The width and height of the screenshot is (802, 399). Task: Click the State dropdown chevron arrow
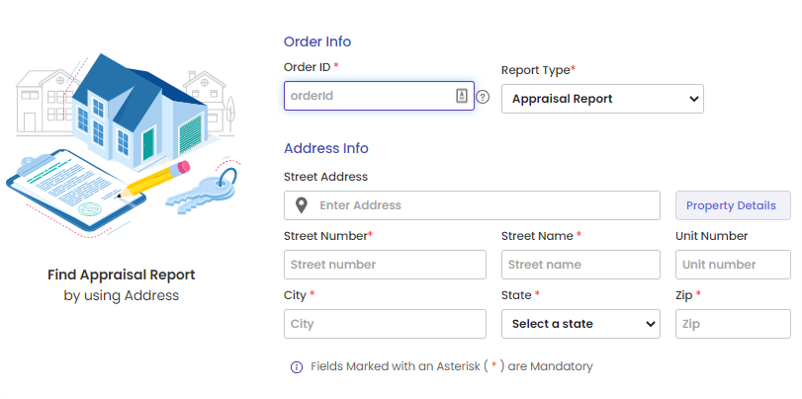650,324
